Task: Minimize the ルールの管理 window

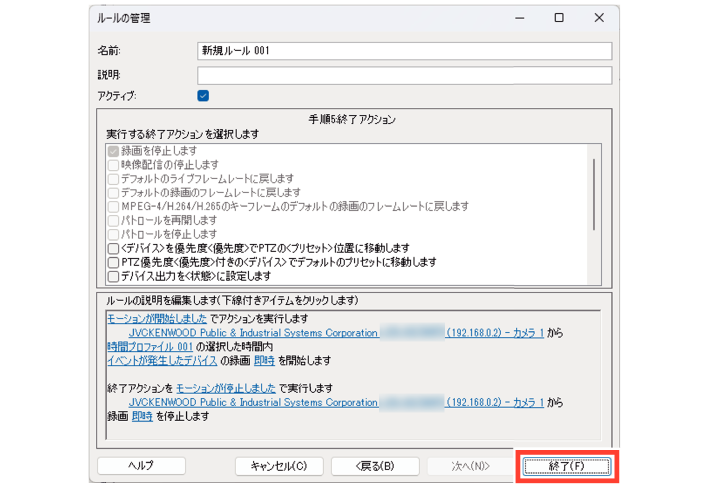Action: click(x=520, y=18)
